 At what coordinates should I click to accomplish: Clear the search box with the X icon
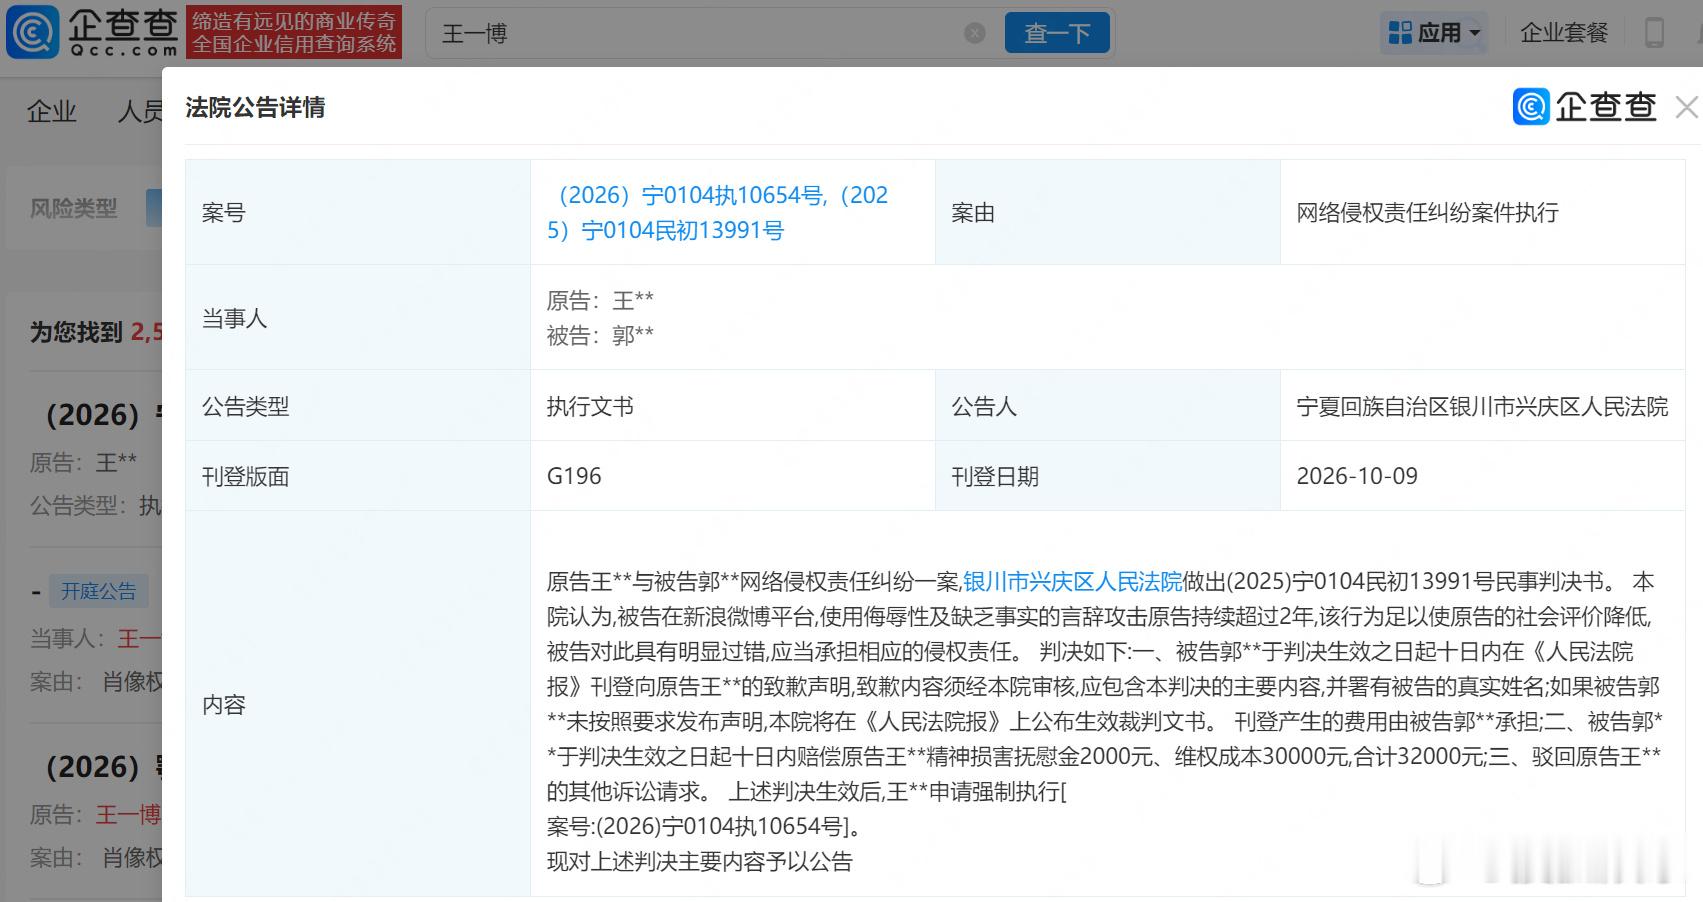(x=975, y=33)
